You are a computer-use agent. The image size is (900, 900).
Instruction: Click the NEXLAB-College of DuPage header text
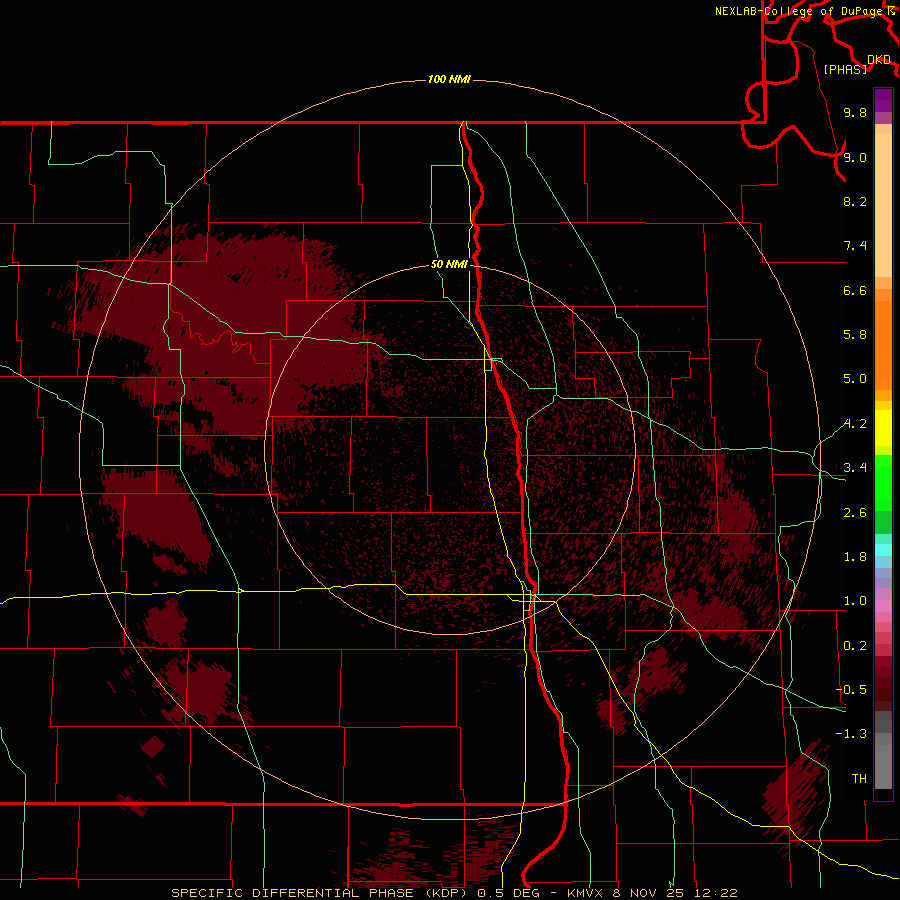[x=798, y=11]
